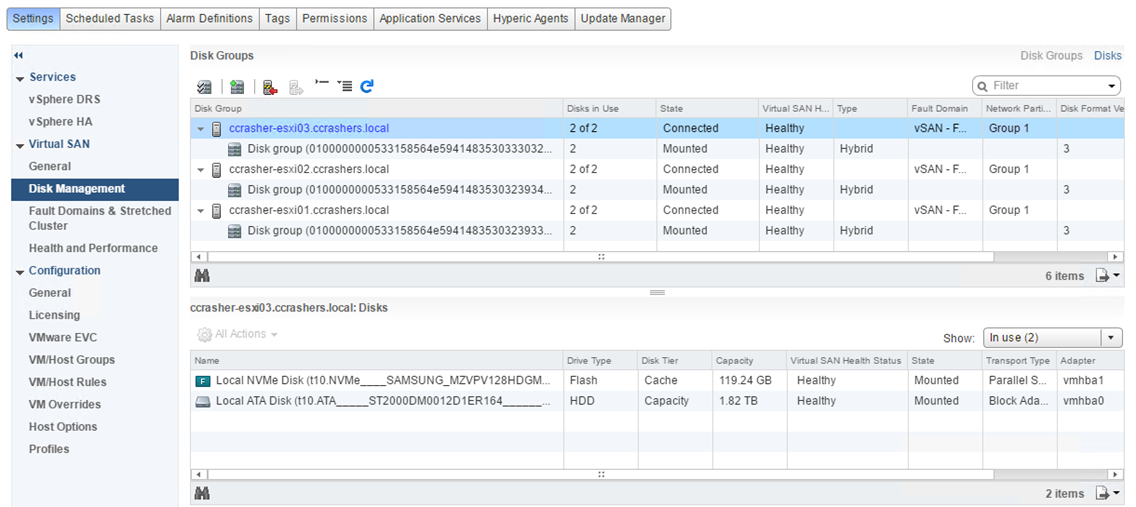Collapse the Services section
Screen dimensions: 1136x507
[x=20, y=78]
